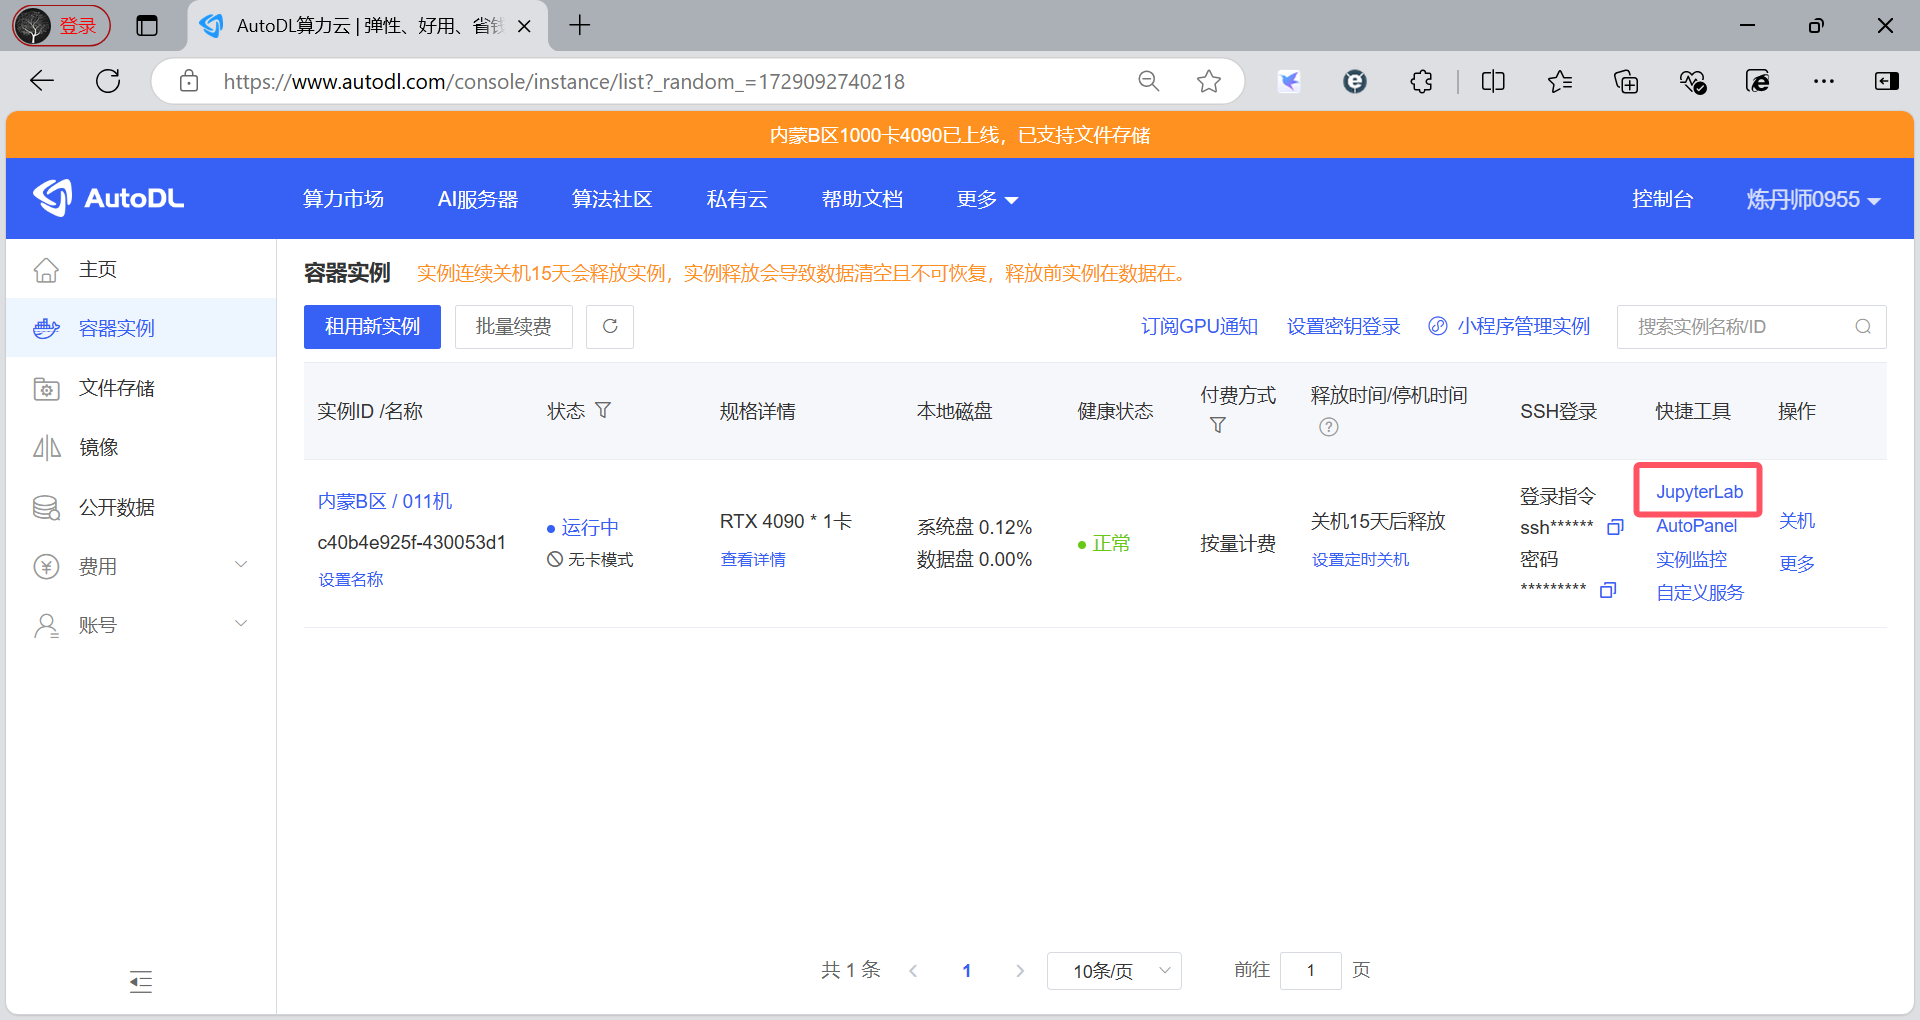The width and height of the screenshot is (1920, 1020).
Task: Collapse the sidebar with bottom toggle icon
Action: coord(141,982)
